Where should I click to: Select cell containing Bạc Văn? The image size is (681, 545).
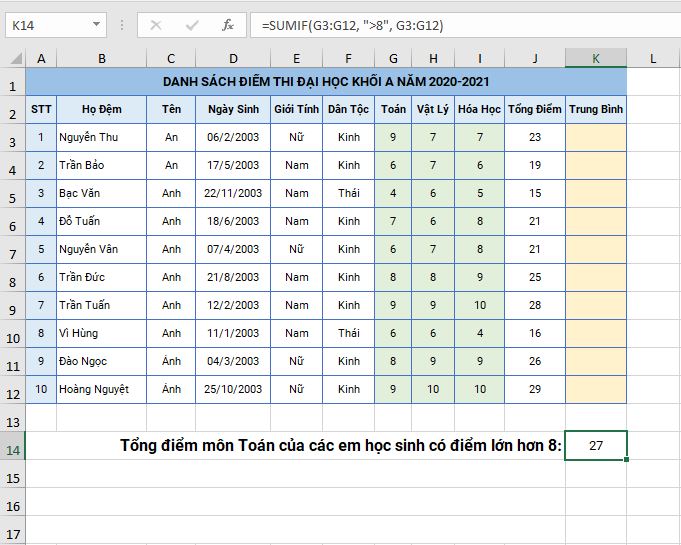(x=102, y=193)
